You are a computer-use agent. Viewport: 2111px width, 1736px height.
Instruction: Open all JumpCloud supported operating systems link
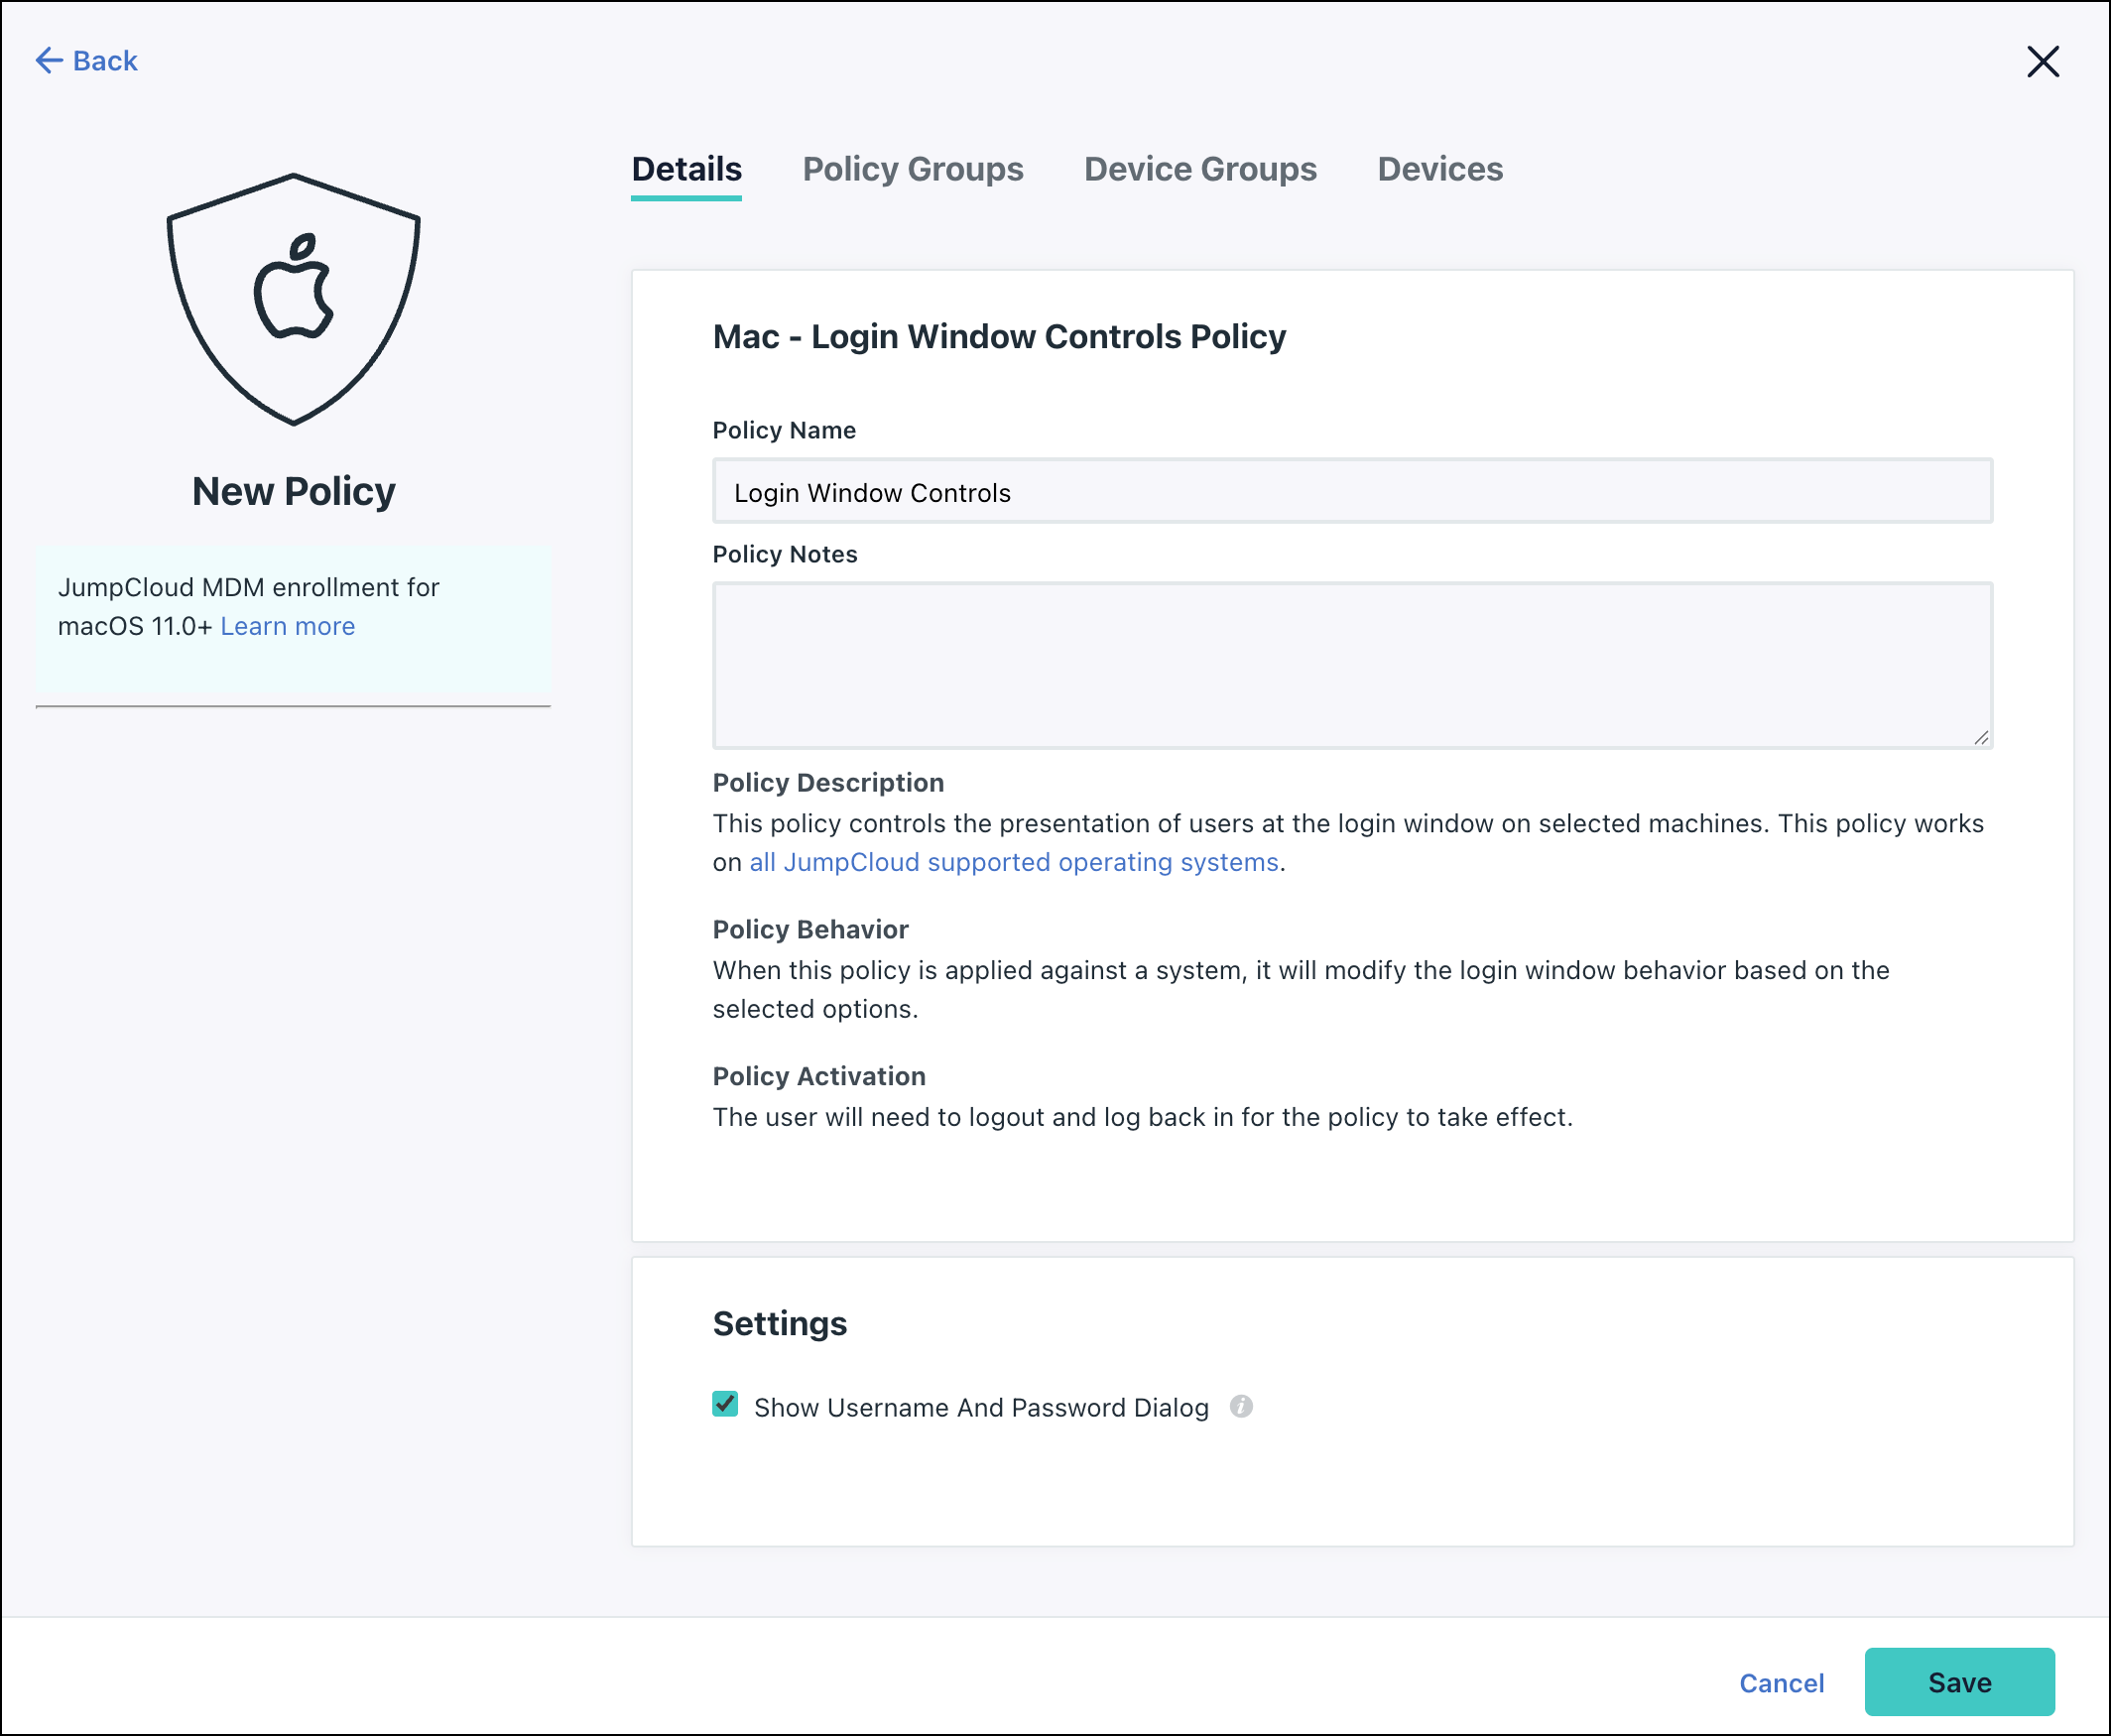click(1014, 862)
